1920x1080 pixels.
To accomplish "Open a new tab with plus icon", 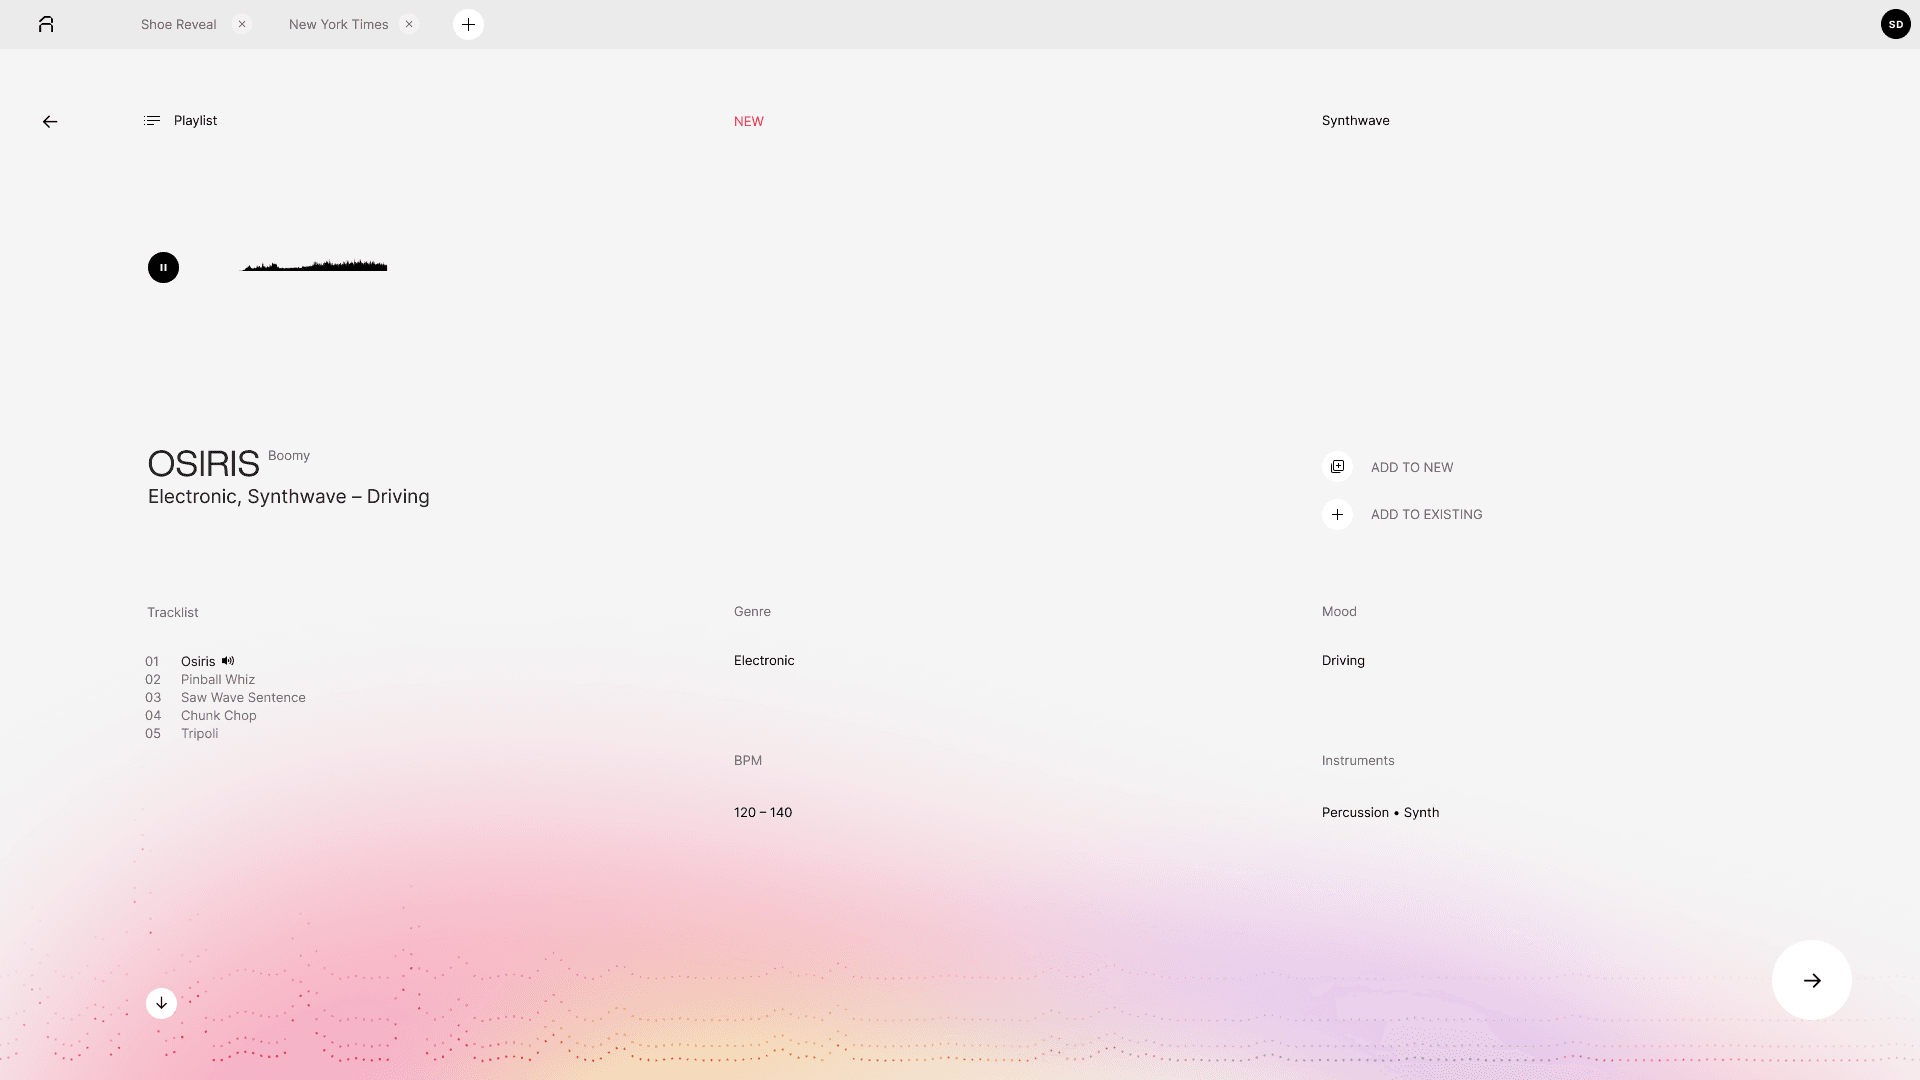I will coord(468,25).
